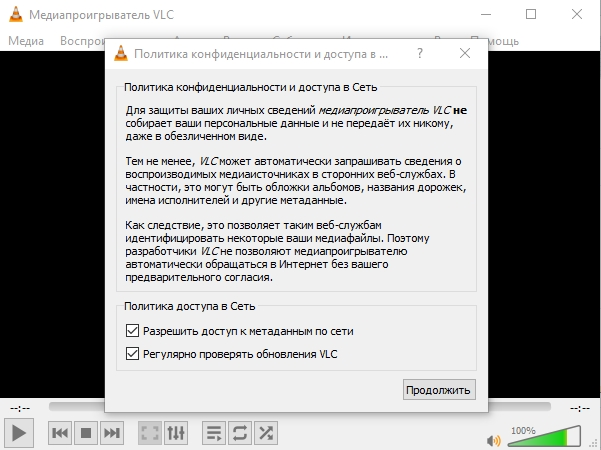Click the VLC cone icon in dialog title
Viewport: 601px width, 450px height.
point(121,53)
